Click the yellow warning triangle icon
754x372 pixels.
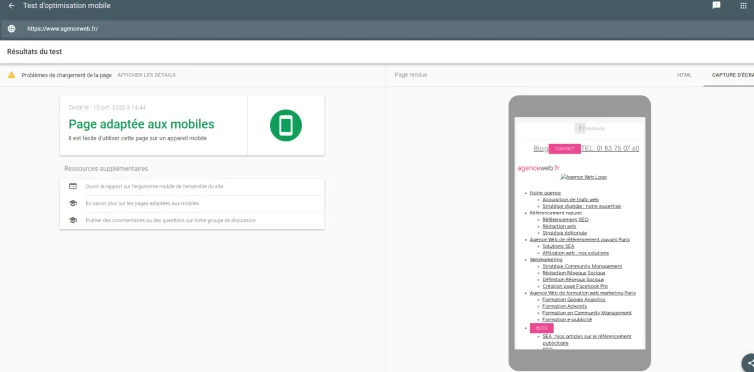(12, 75)
